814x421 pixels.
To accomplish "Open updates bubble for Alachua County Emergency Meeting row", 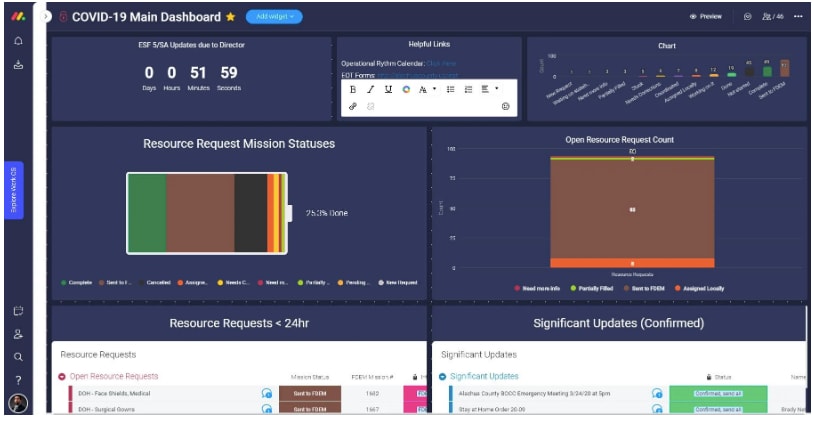I will click(x=657, y=393).
